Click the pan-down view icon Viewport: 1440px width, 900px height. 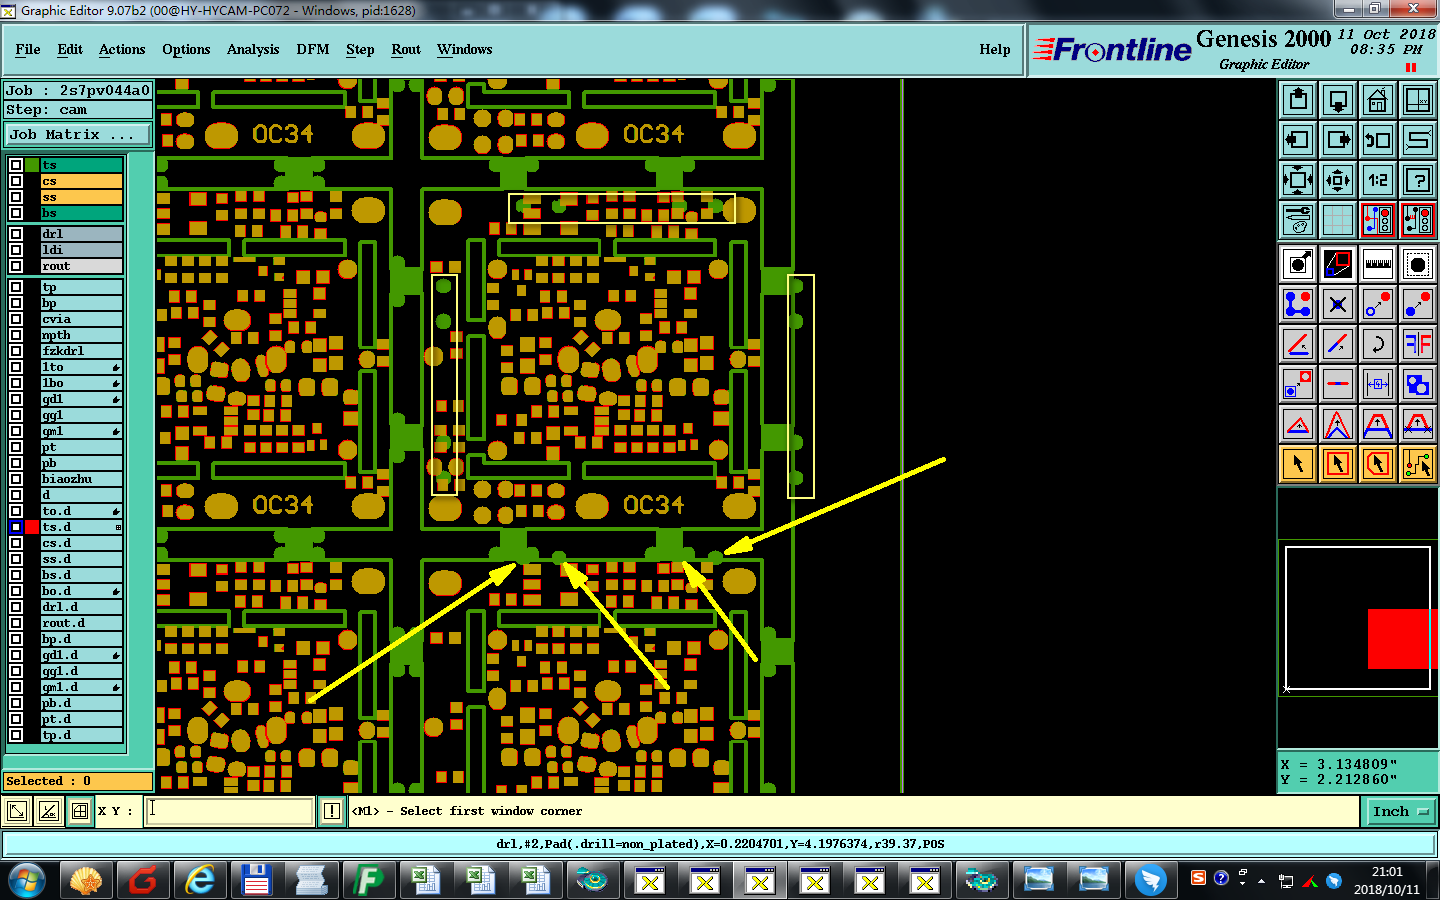point(1338,100)
